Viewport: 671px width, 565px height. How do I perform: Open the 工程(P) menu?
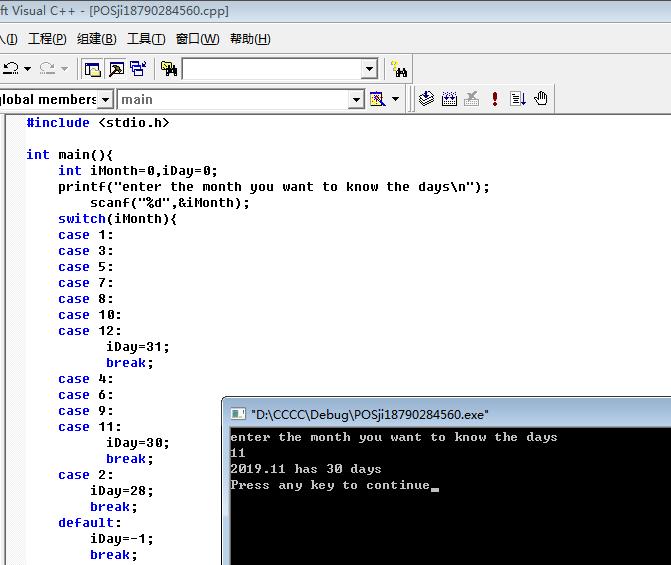click(x=47, y=39)
